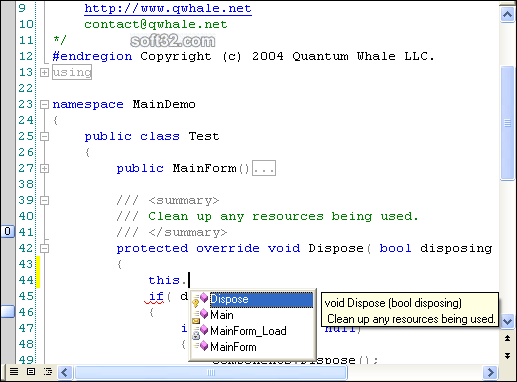Click the 'protected' keyword on line 42
This screenshot has width=517, height=382.
(x=152, y=249)
